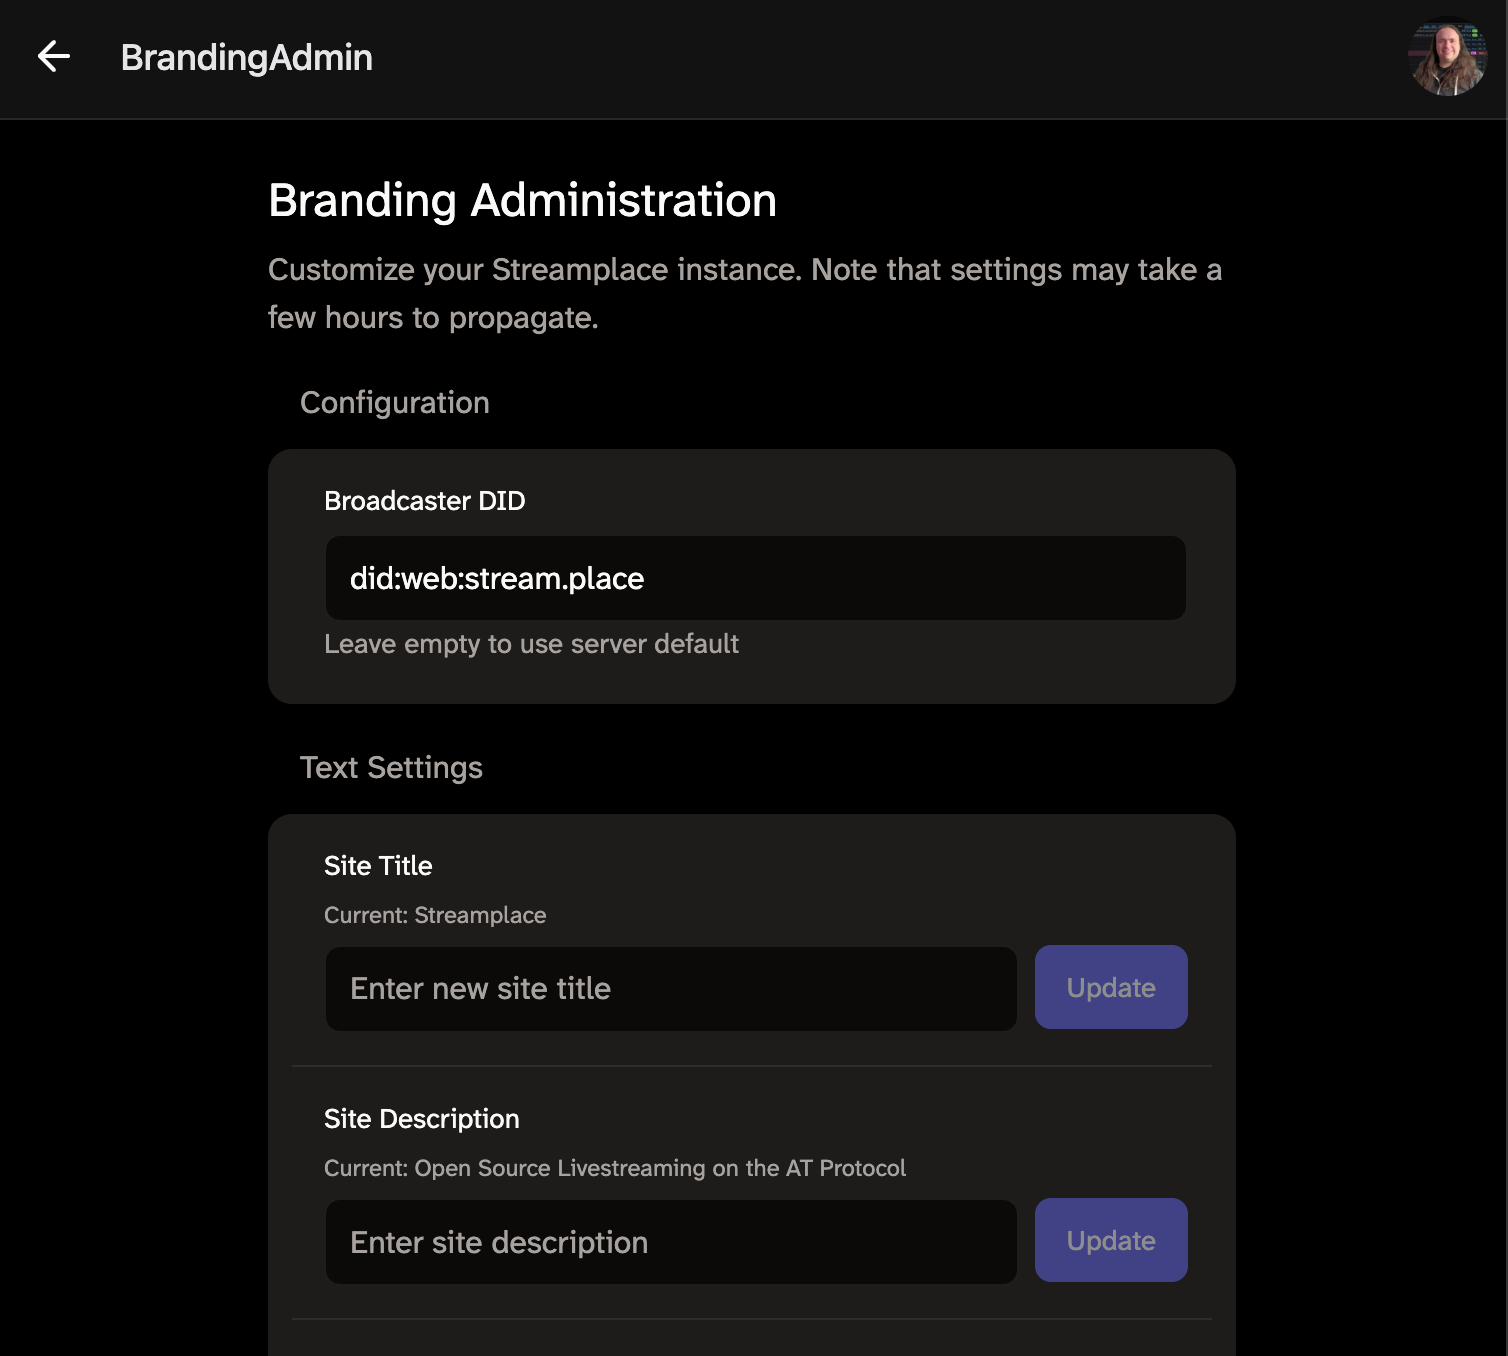Select the Text Settings section label
Viewport: 1508px width, 1356px height.
[391, 768]
